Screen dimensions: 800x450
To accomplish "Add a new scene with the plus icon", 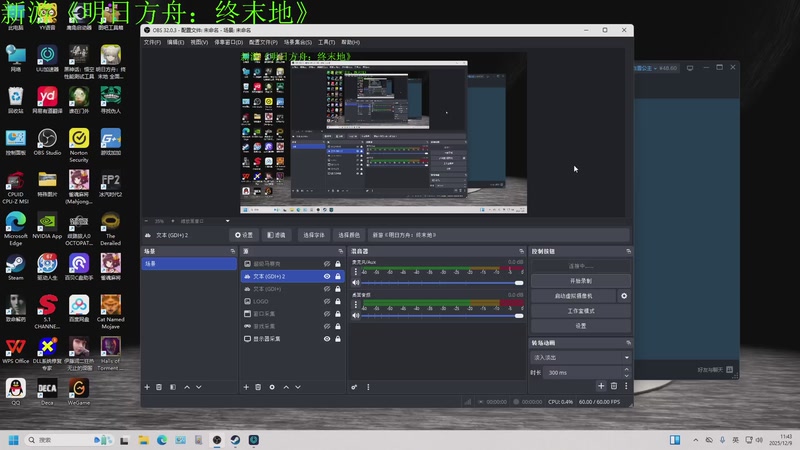I will pos(147,387).
